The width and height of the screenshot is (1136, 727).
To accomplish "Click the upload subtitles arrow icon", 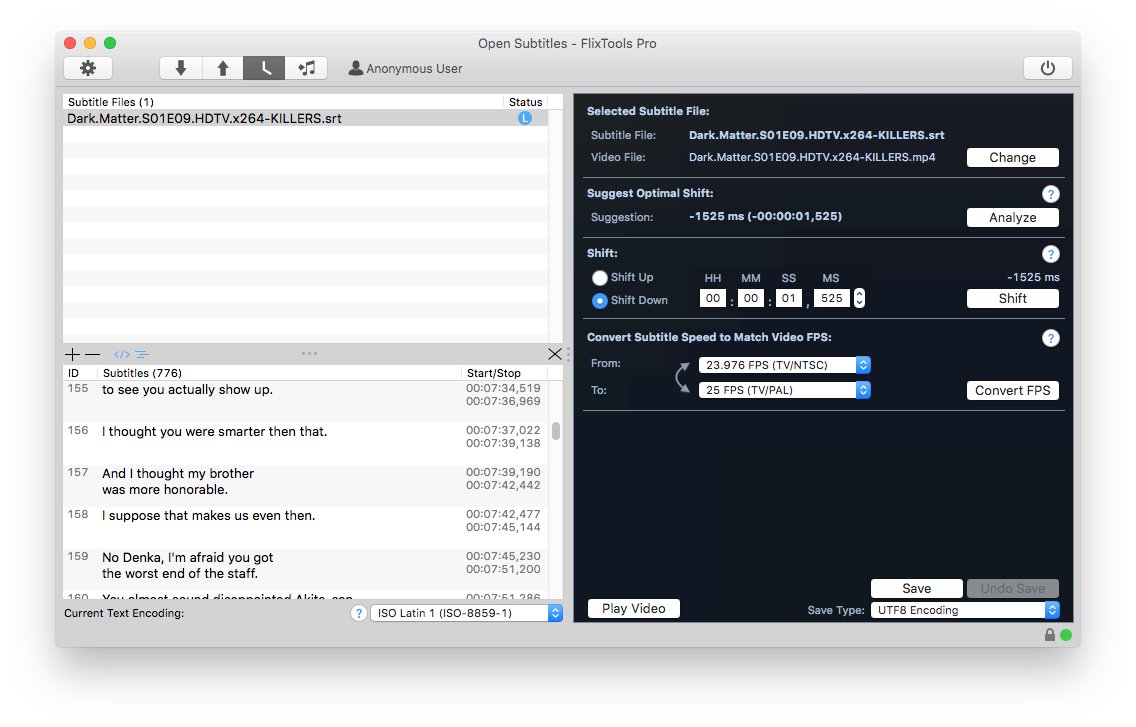I will [x=222, y=68].
